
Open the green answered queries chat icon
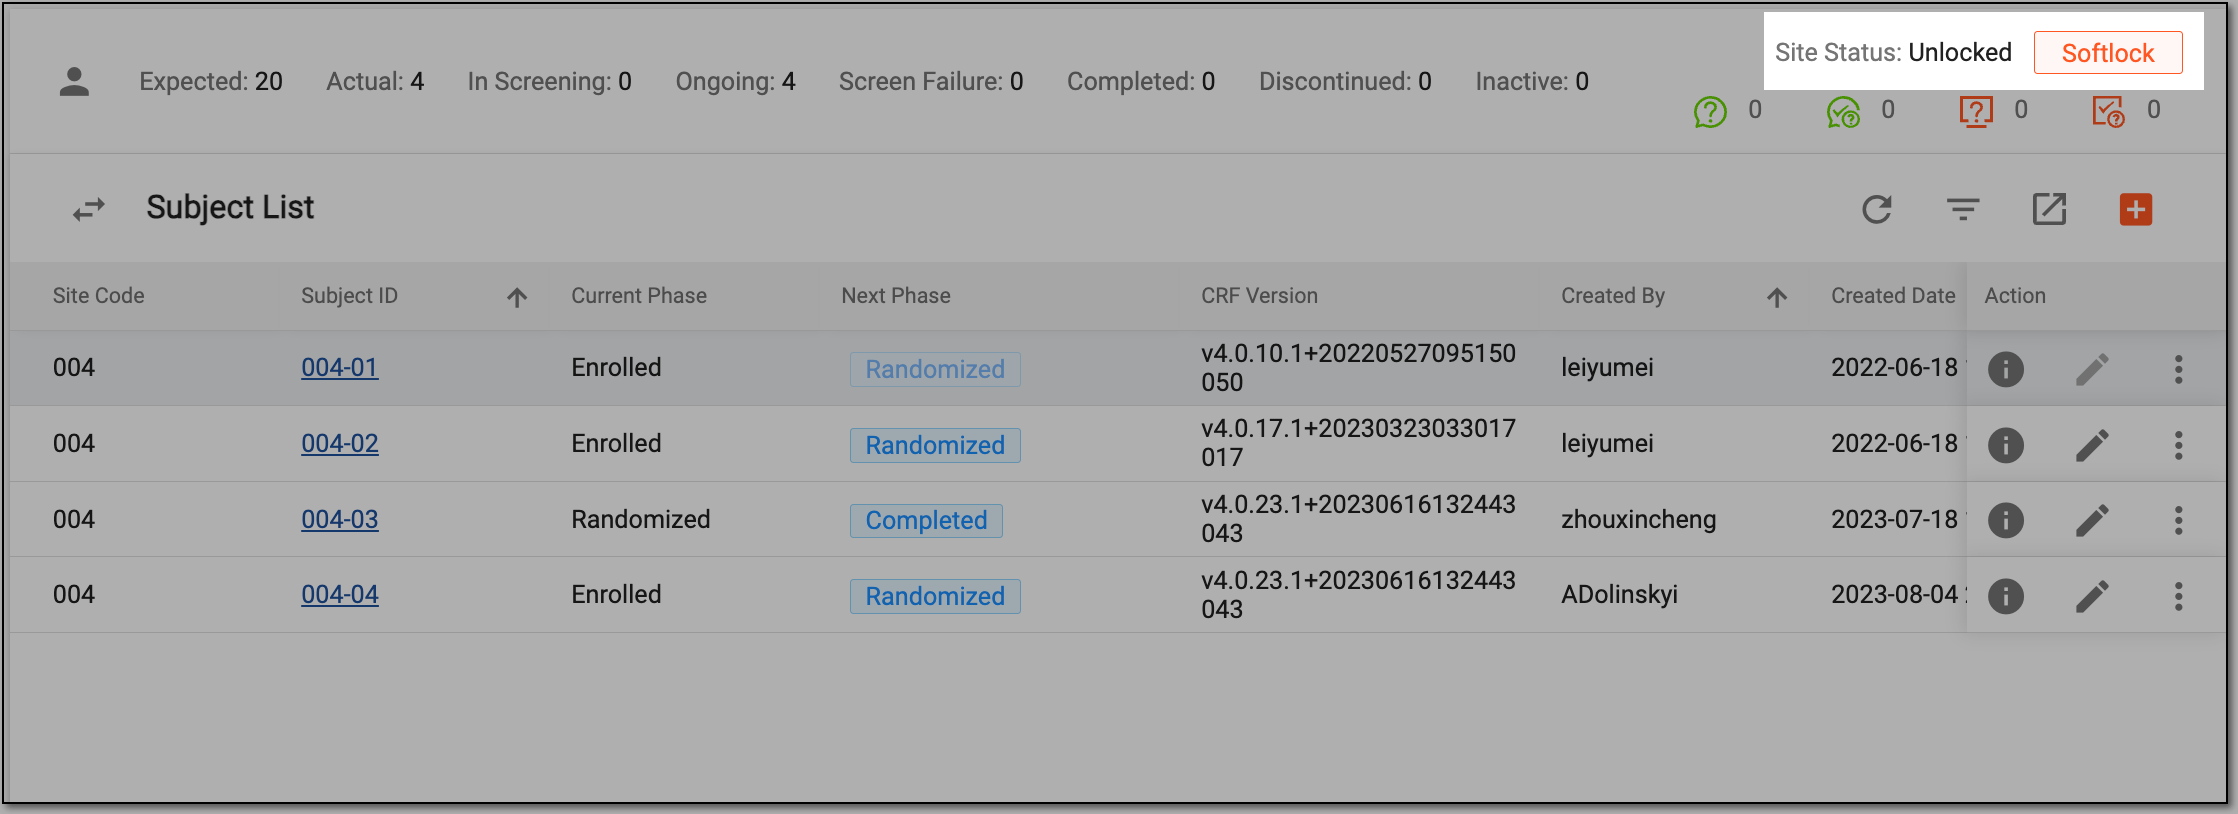click(1843, 111)
